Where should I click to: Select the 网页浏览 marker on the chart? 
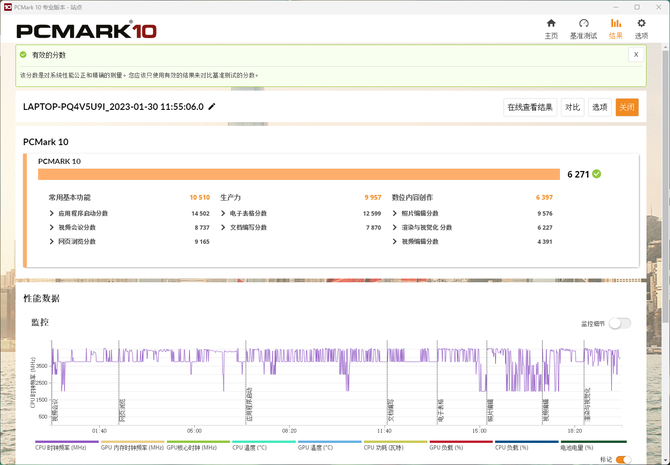pos(122,411)
